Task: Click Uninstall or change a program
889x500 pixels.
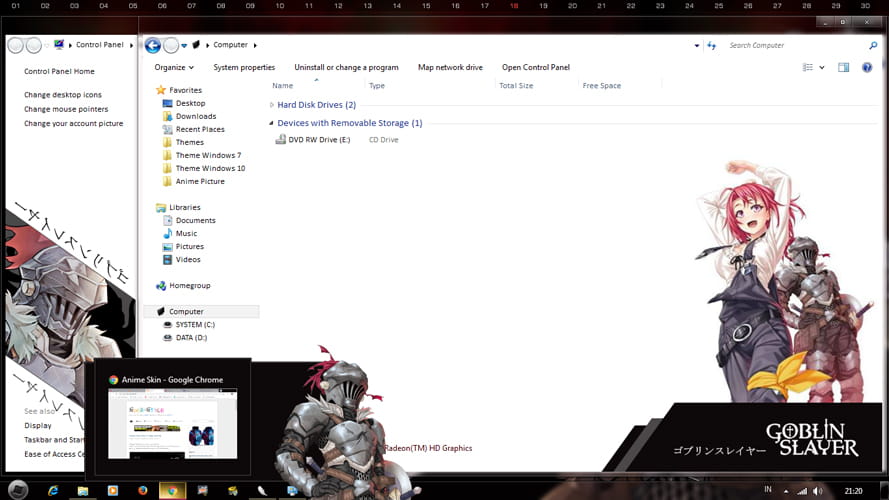Action: [x=346, y=68]
